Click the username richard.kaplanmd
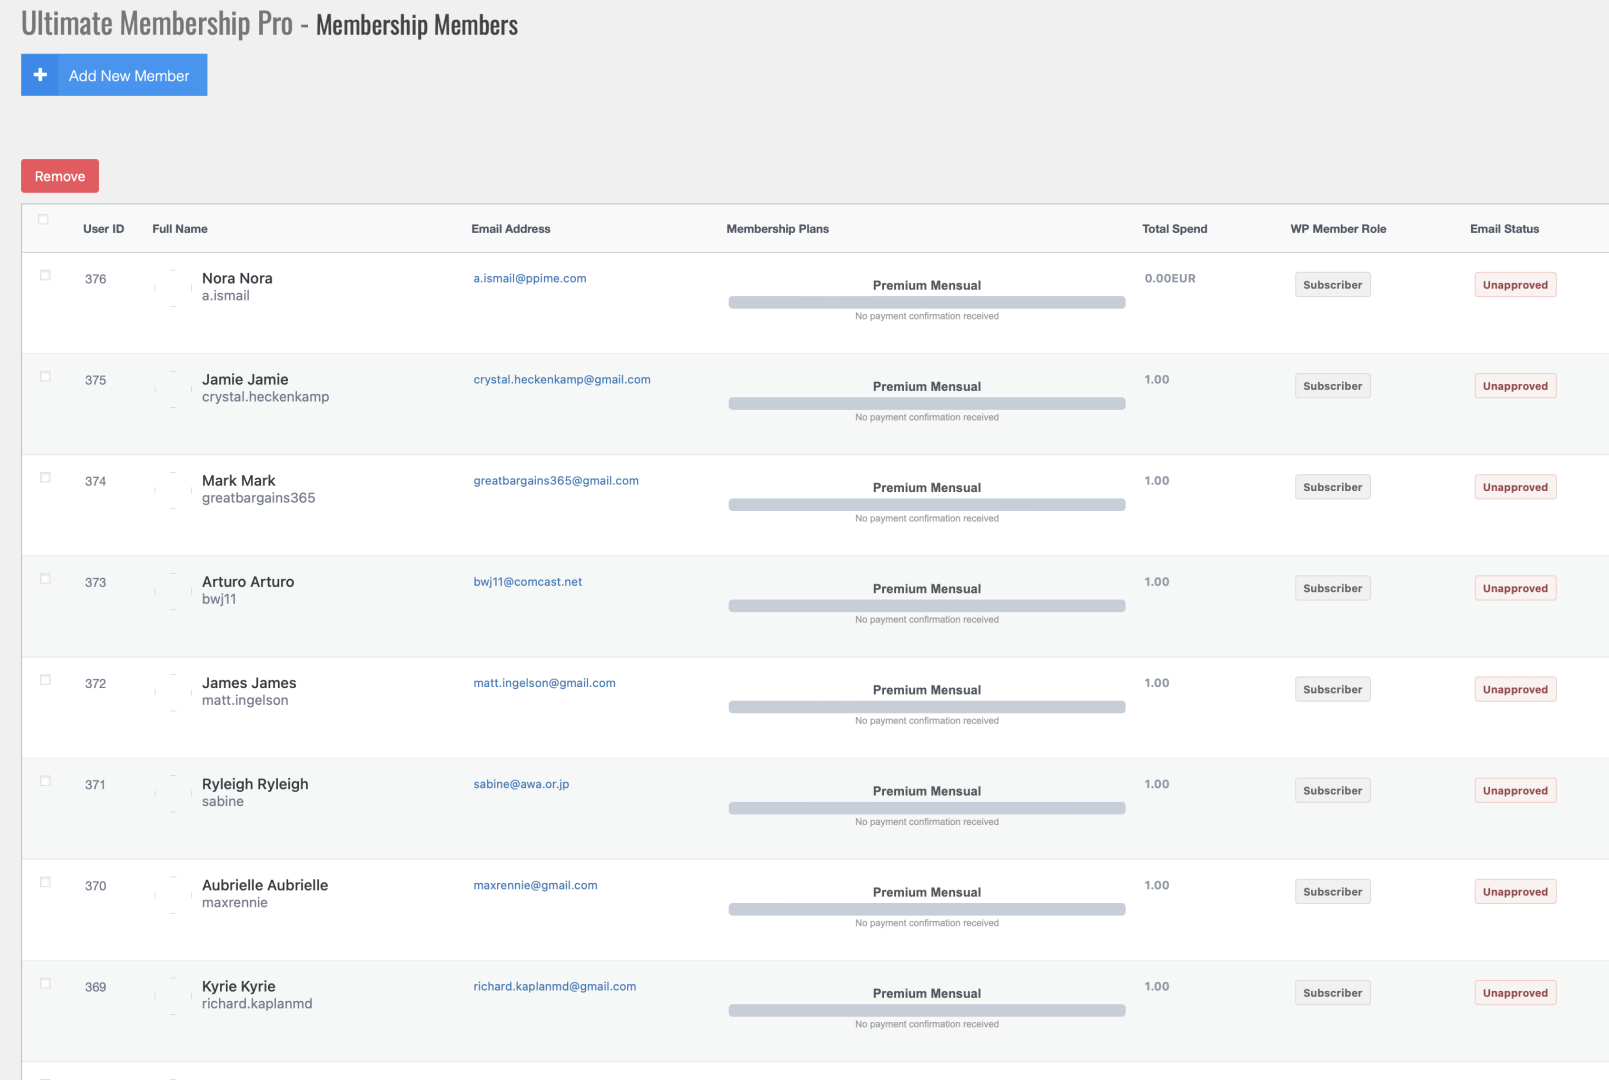Viewport: 1609px width, 1080px height. pyautogui.click(x=257, y=1003)
